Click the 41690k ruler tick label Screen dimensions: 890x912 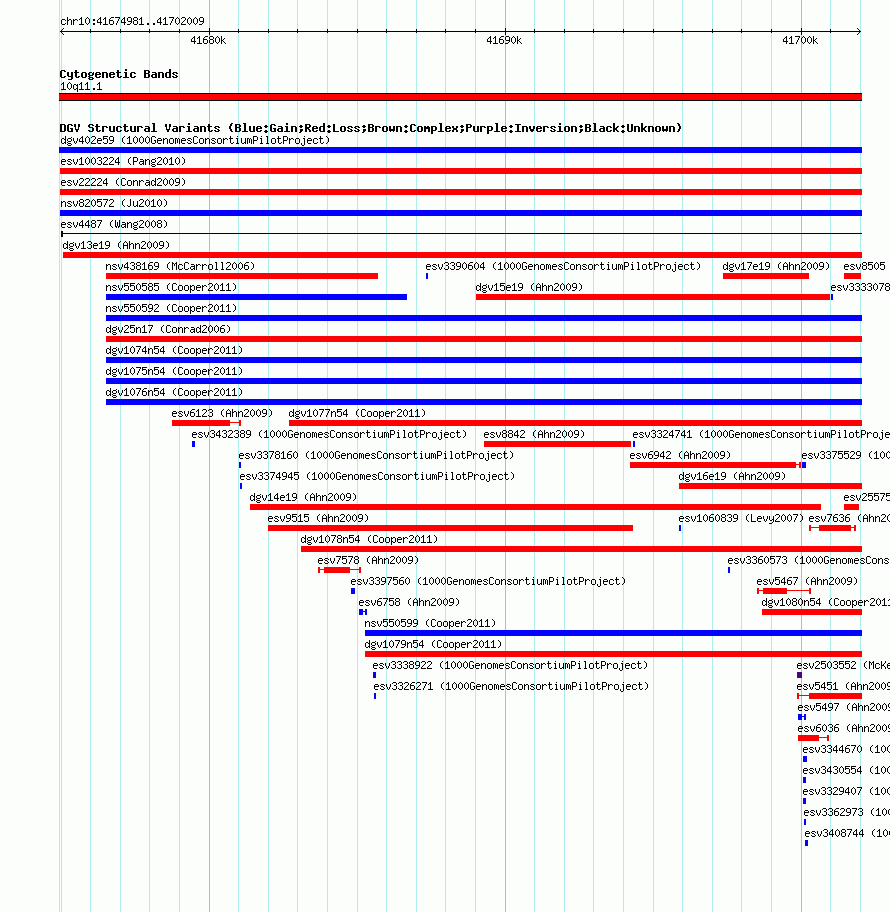coord(504,40)
